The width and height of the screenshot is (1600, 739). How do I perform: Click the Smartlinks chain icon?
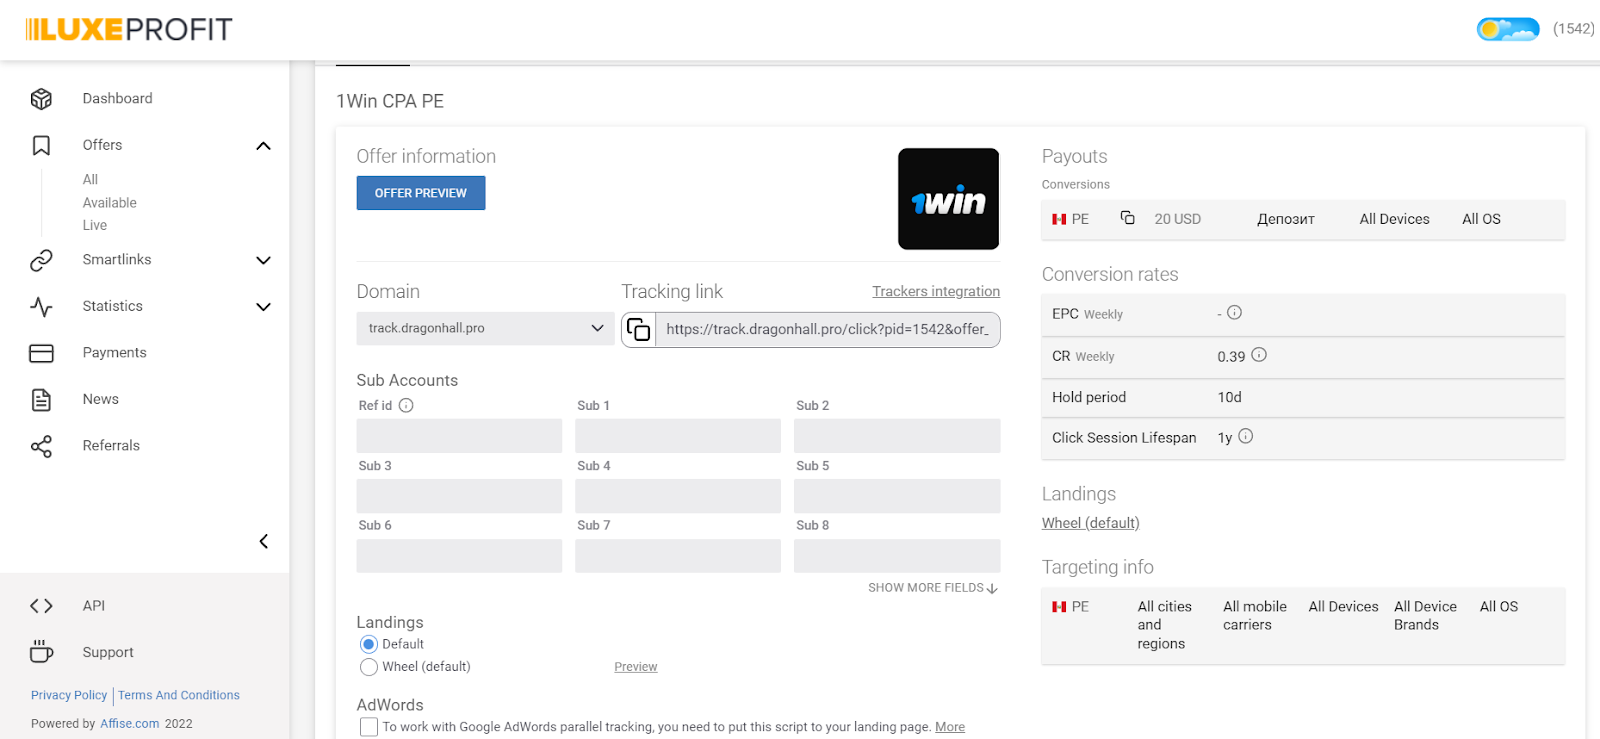41,260
